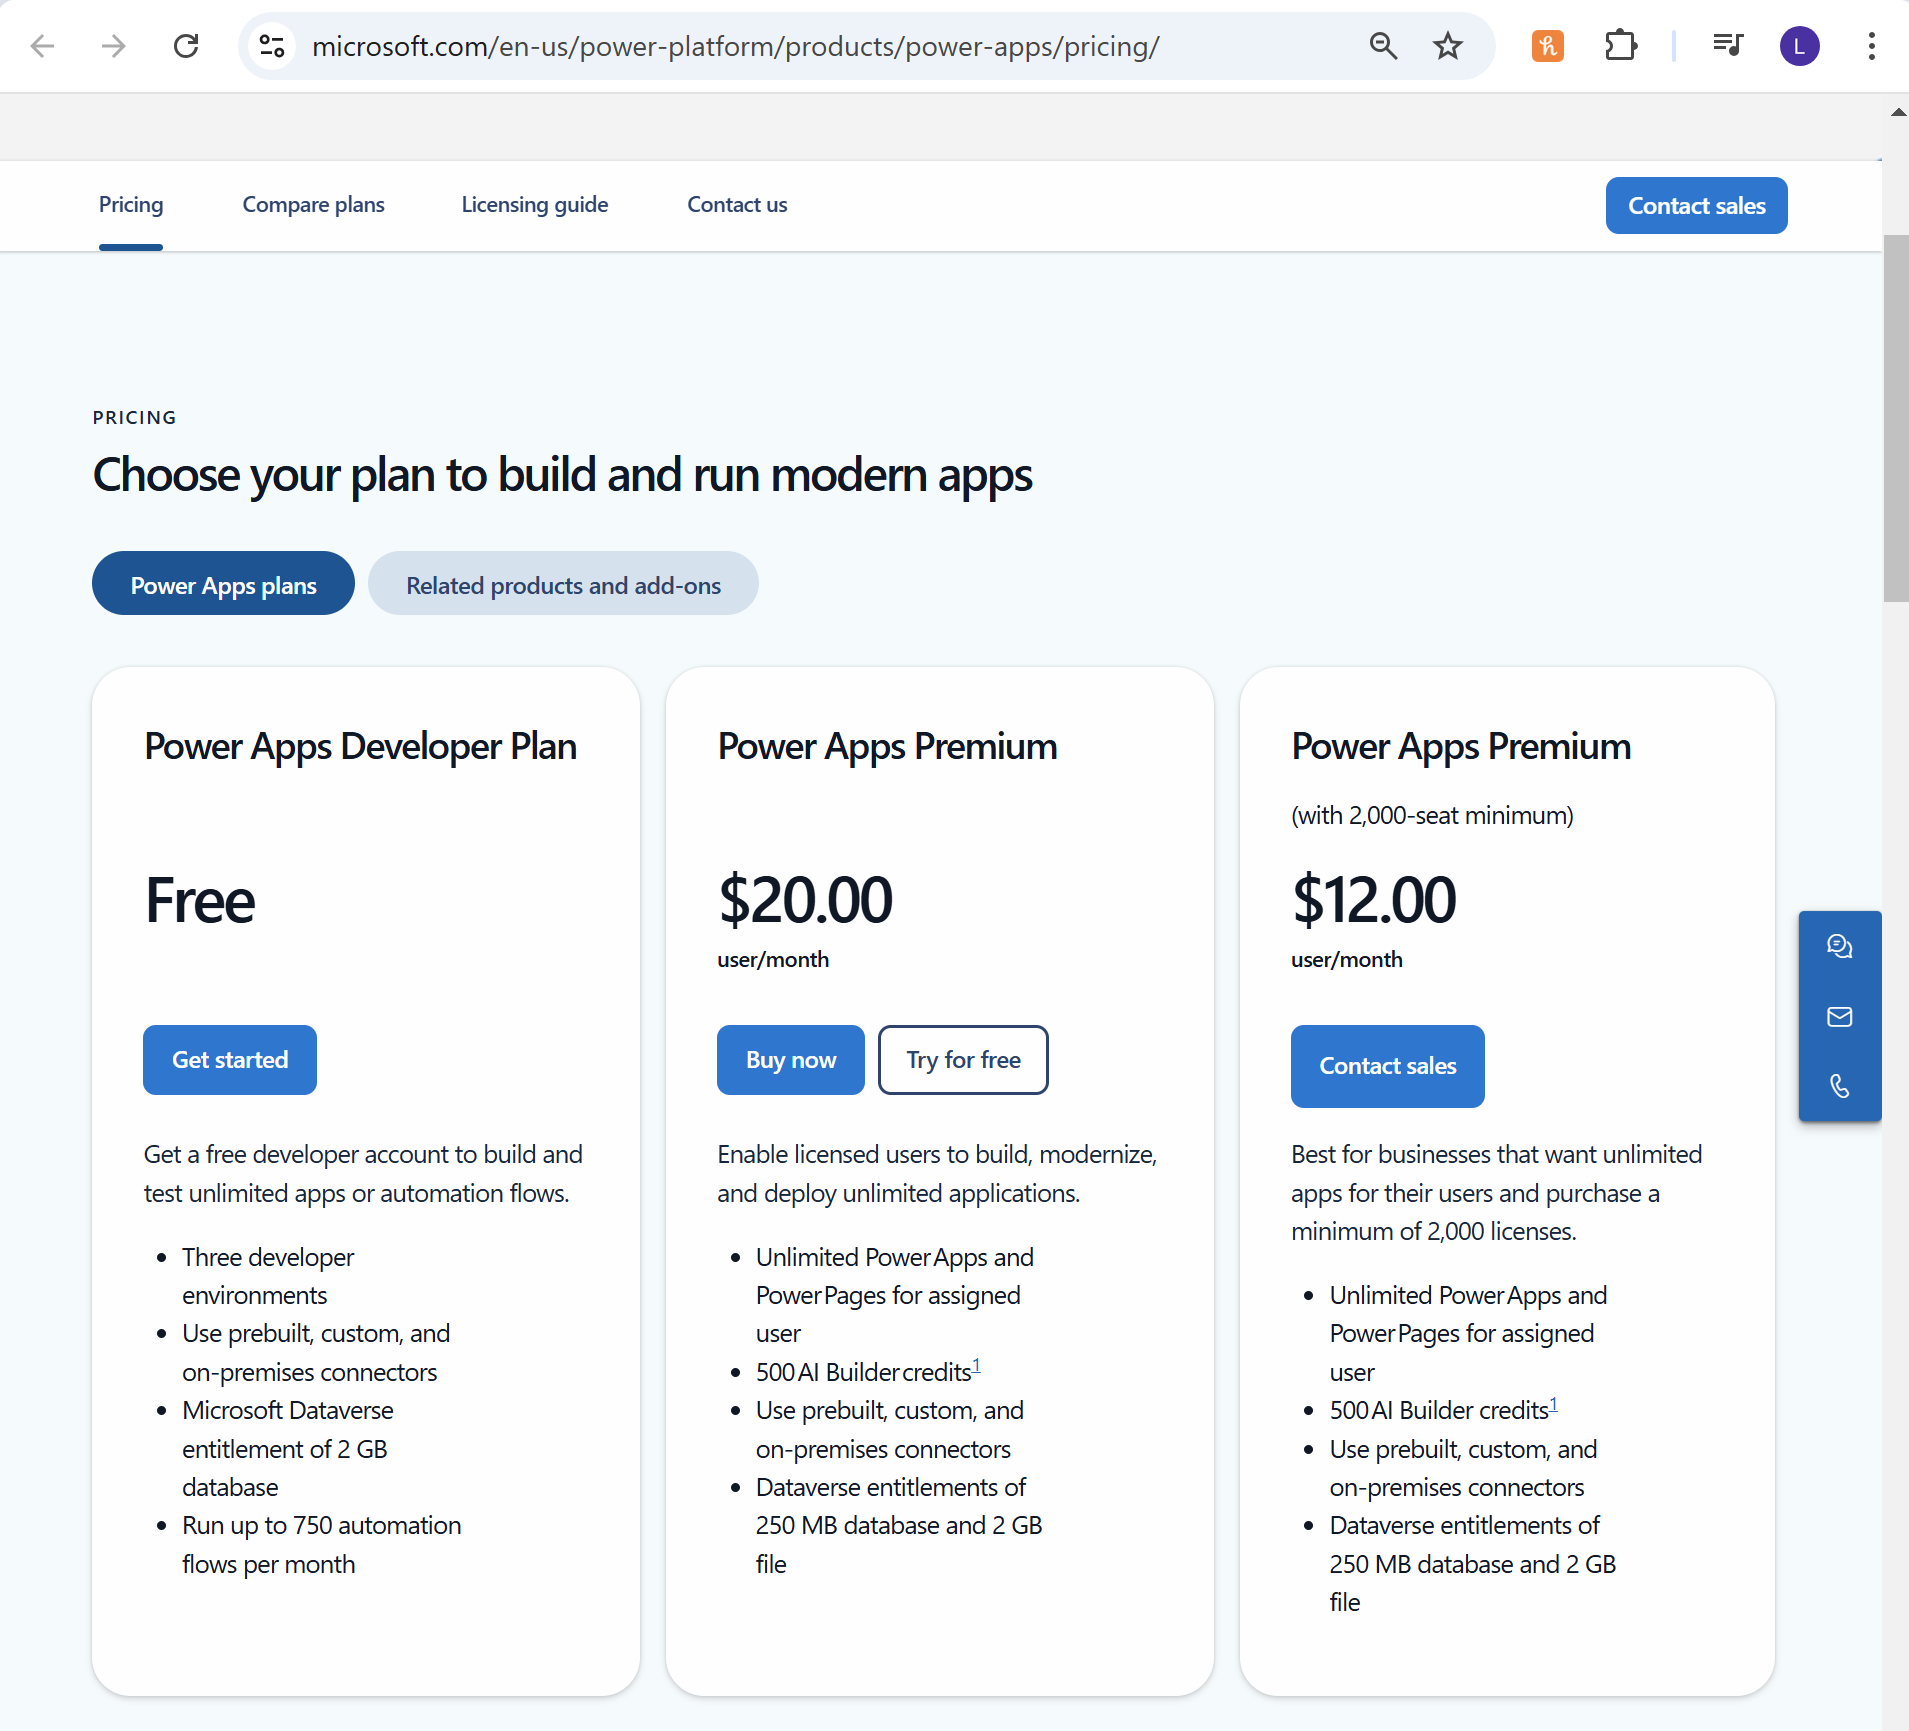Open the media control icon

(1727, 46)
